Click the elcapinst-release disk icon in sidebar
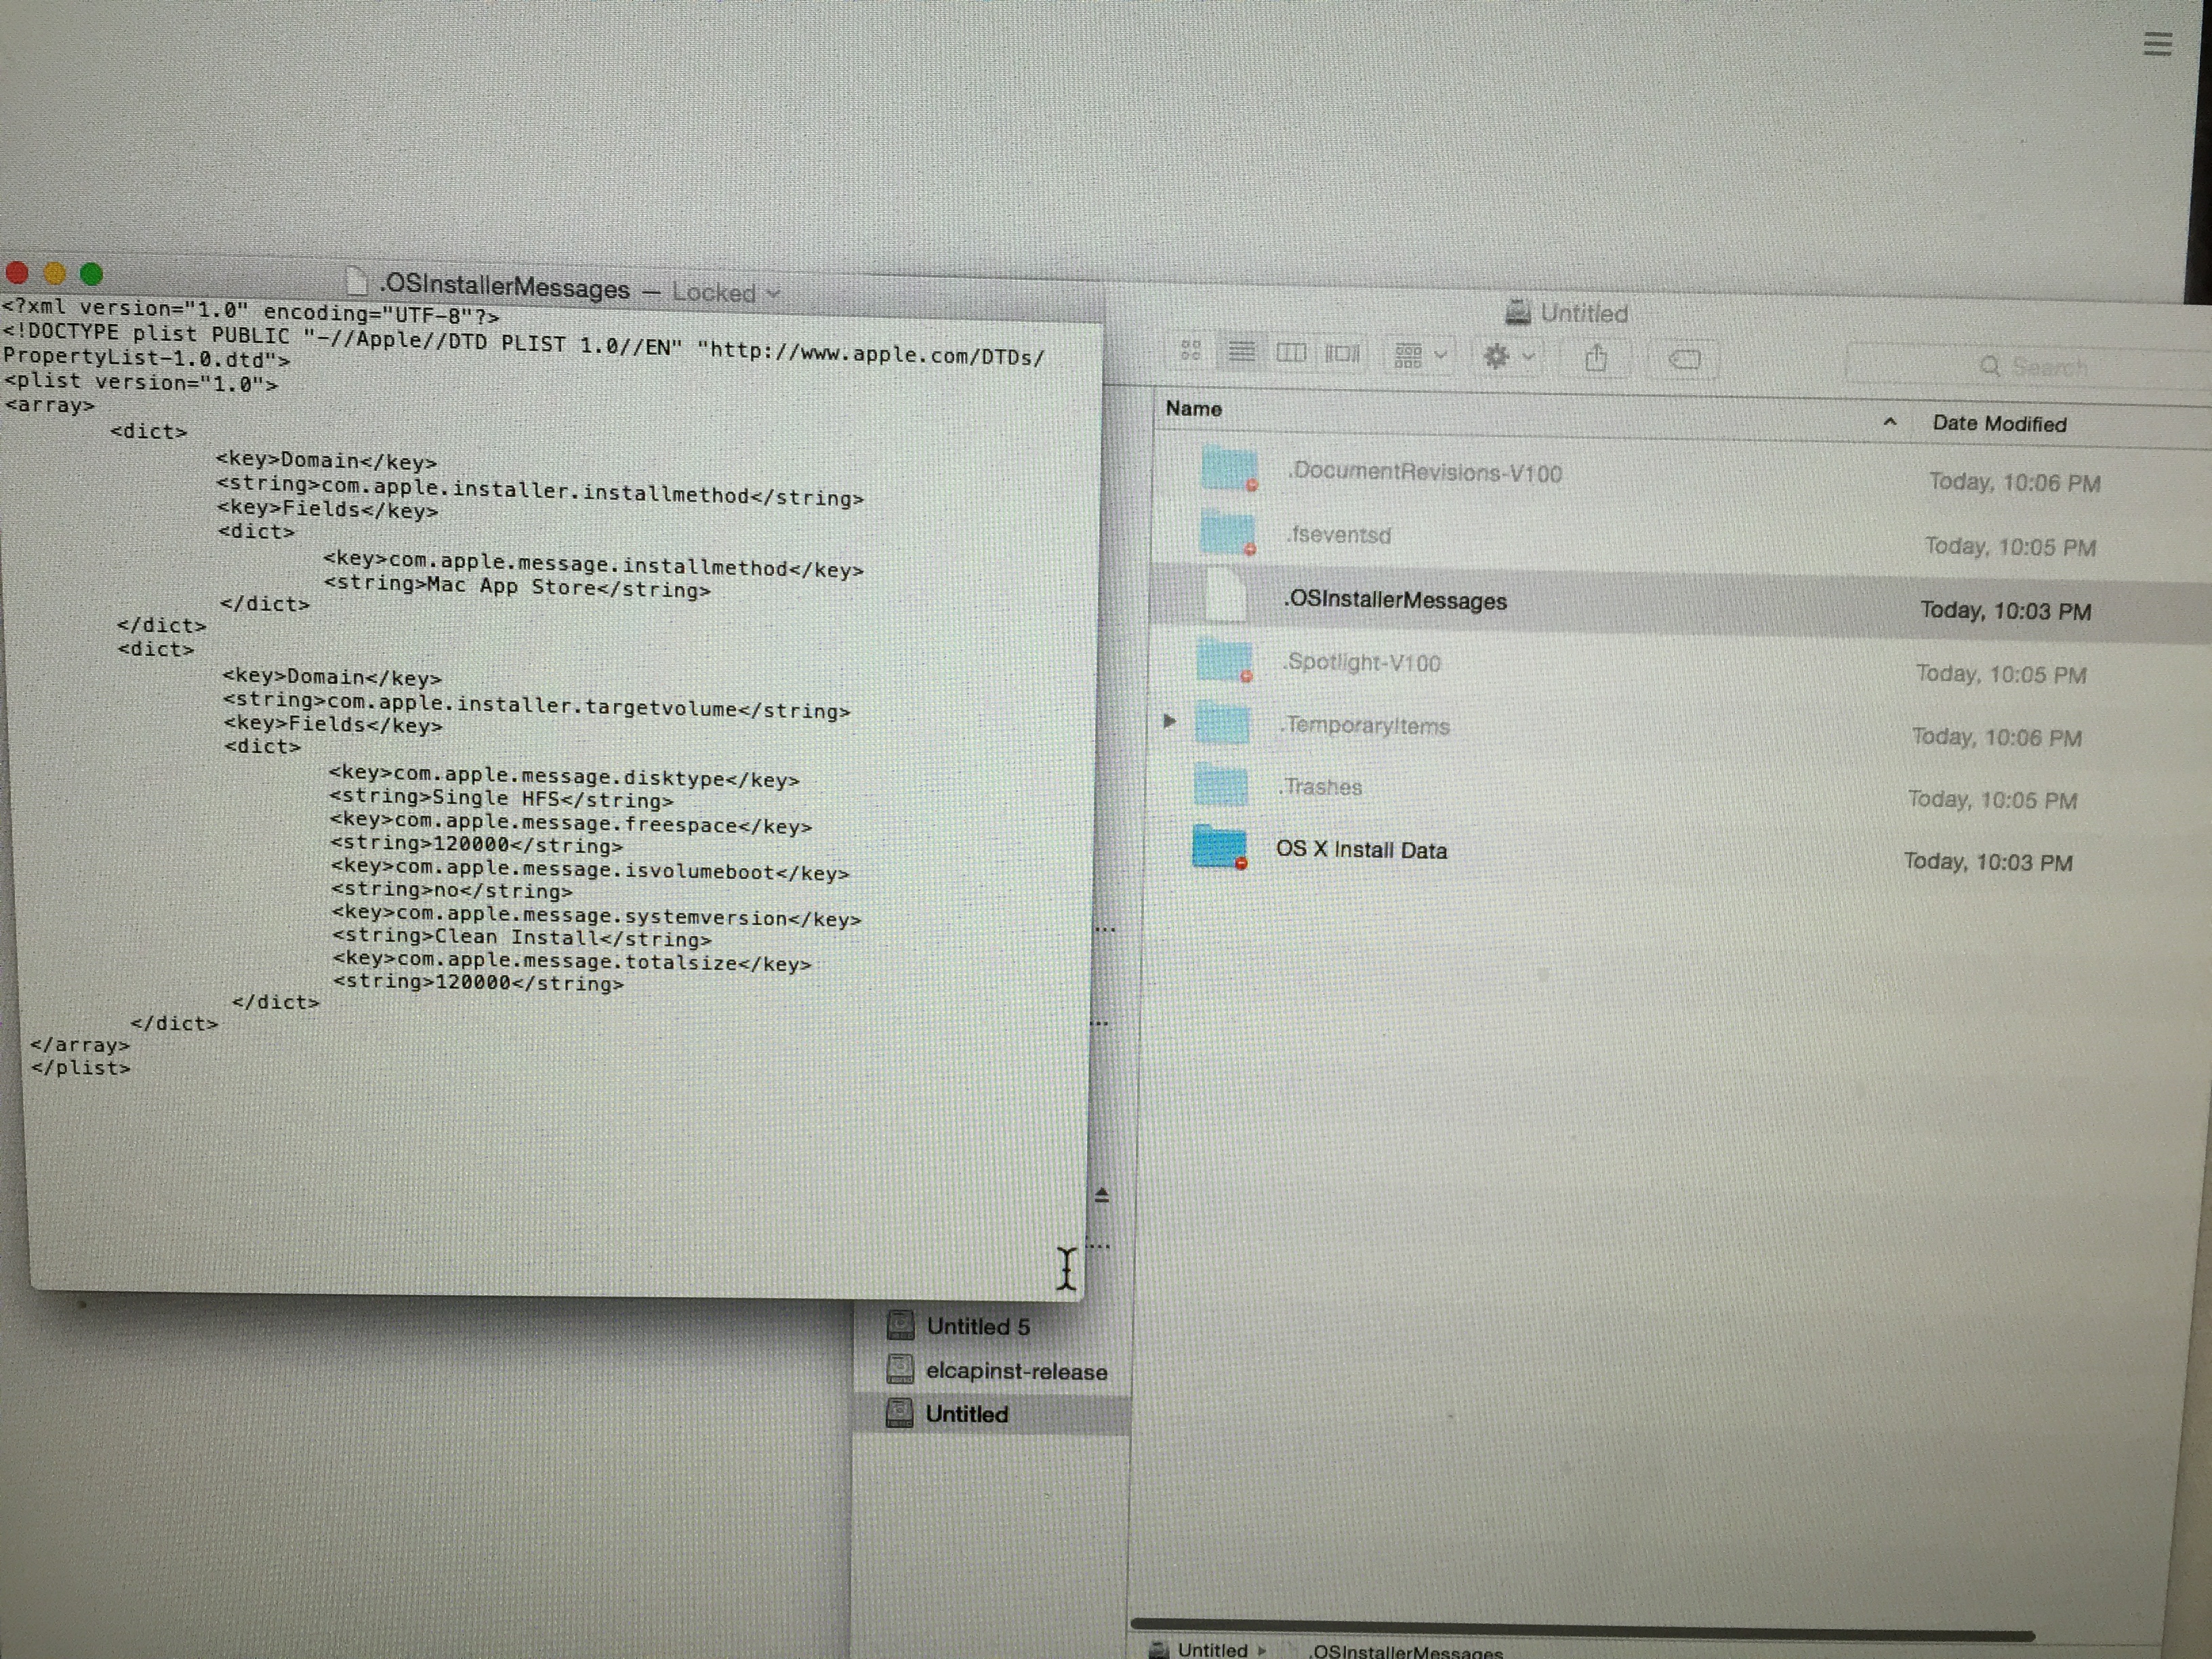 point(900,1369)
